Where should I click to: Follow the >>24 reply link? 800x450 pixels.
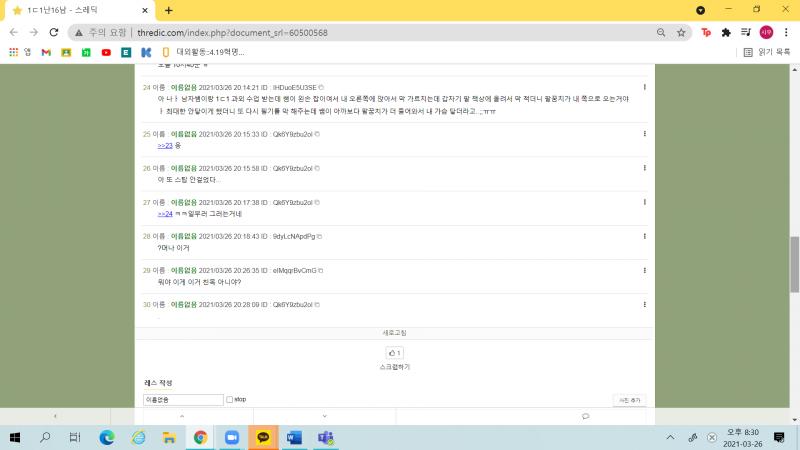point(165,214)
